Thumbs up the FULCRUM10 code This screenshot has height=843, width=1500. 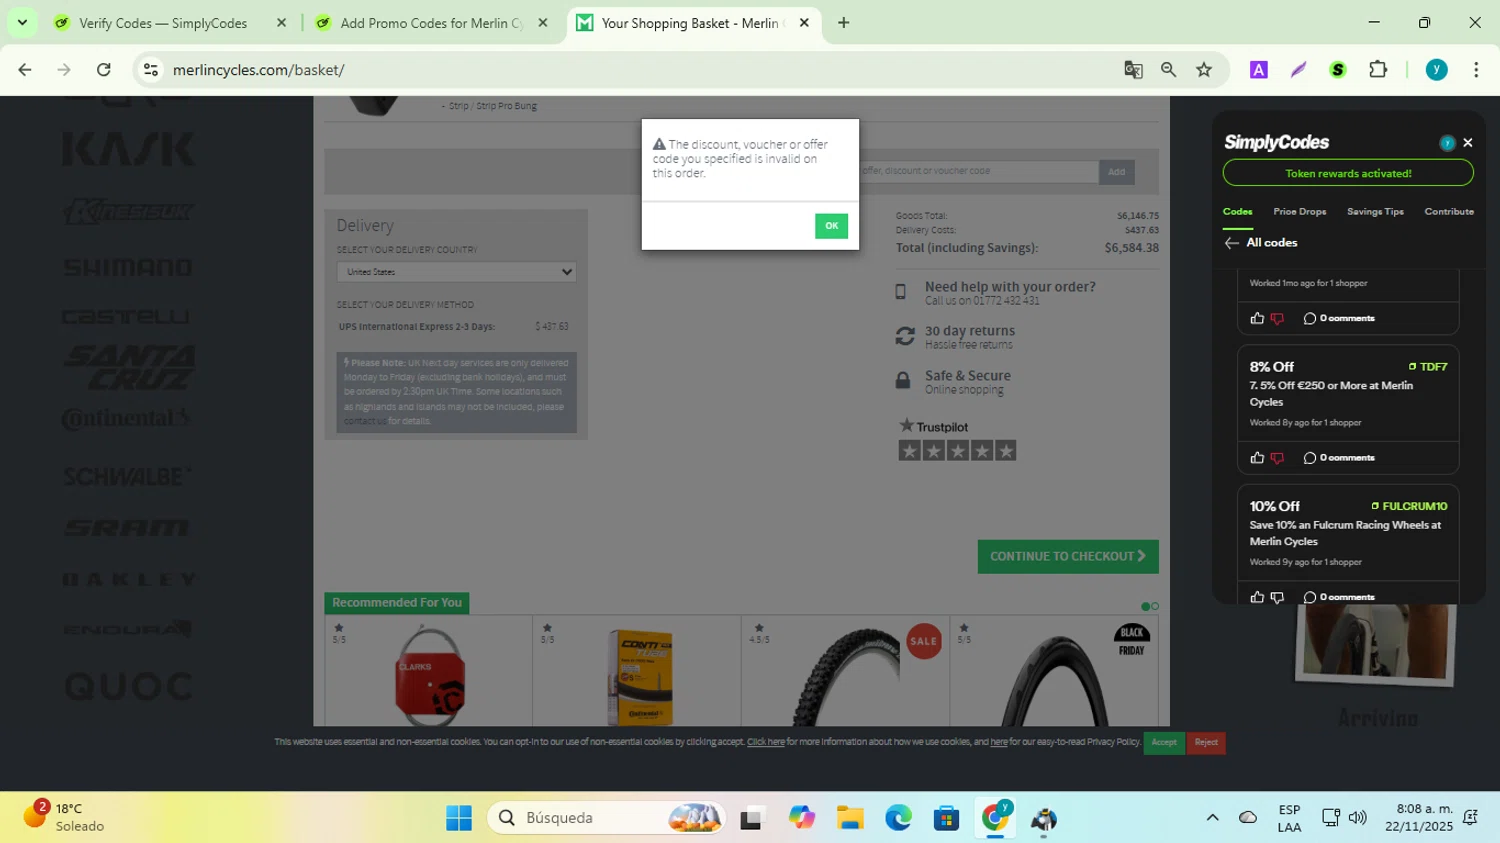coord(1257,597)
